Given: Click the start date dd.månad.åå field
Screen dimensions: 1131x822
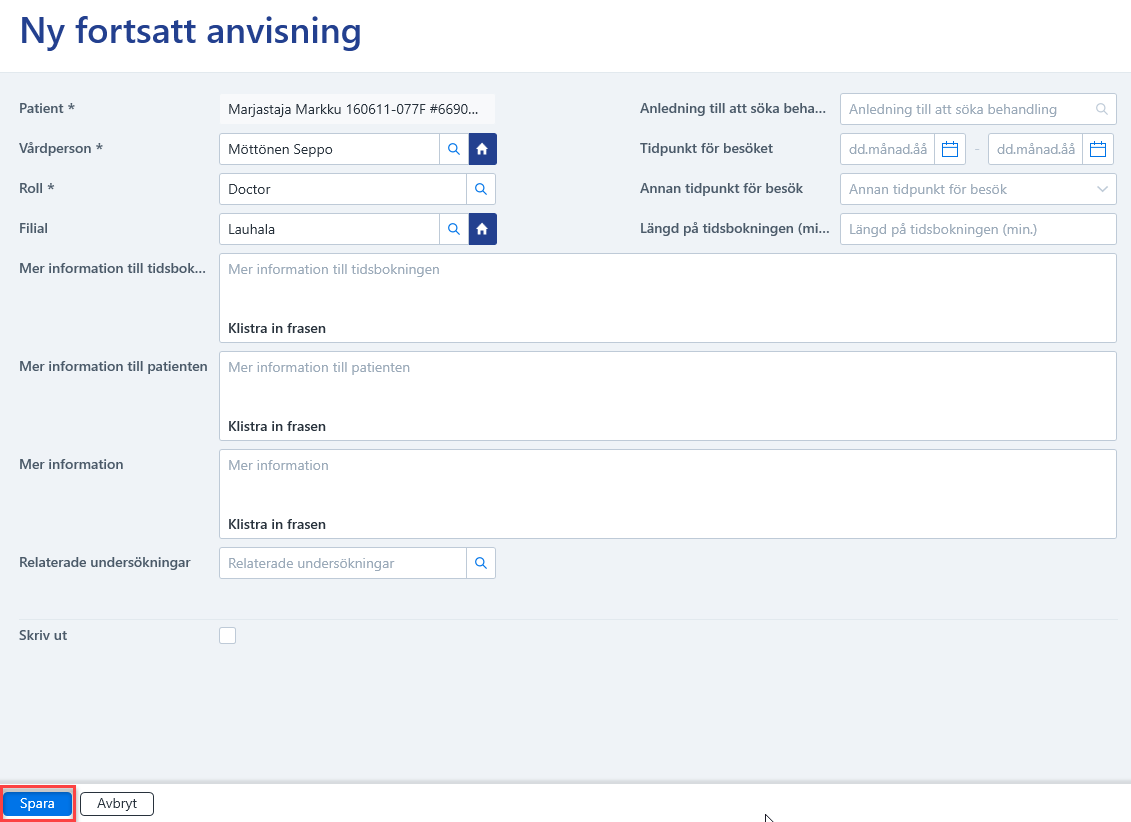Looking at the screenshot, I should click(x=888, y=149).
